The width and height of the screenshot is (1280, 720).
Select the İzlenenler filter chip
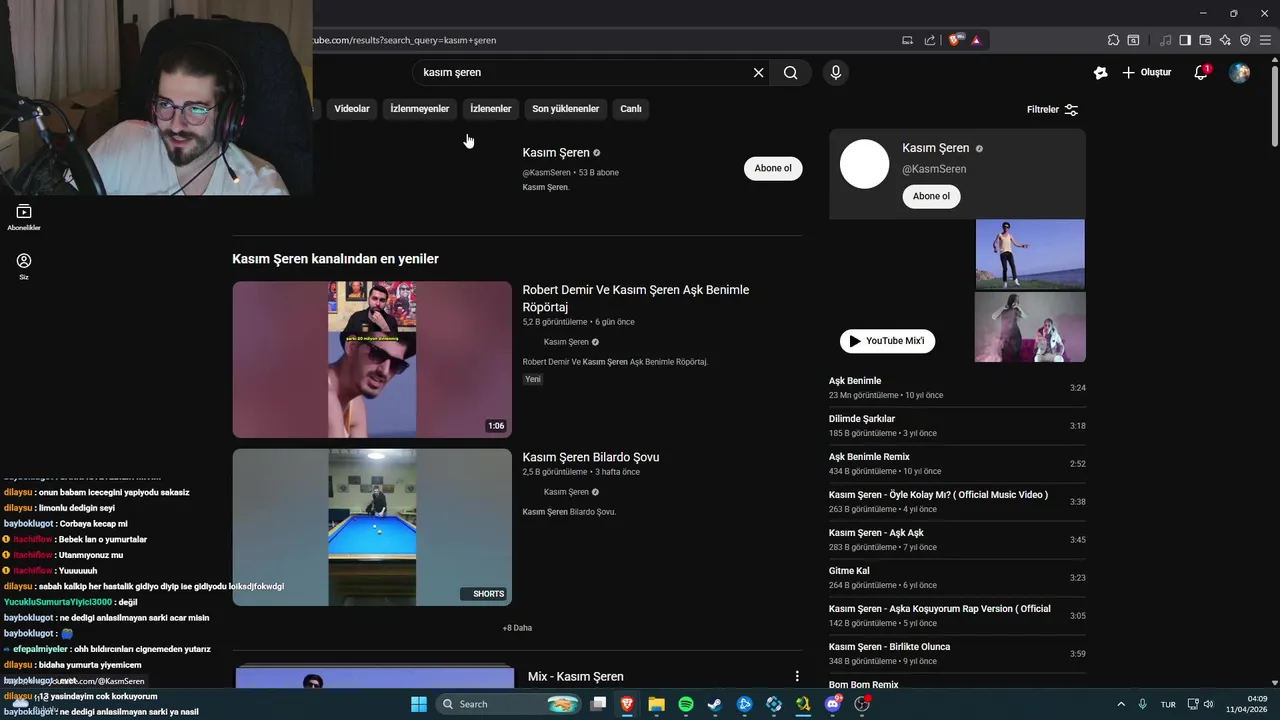[490, 109]
